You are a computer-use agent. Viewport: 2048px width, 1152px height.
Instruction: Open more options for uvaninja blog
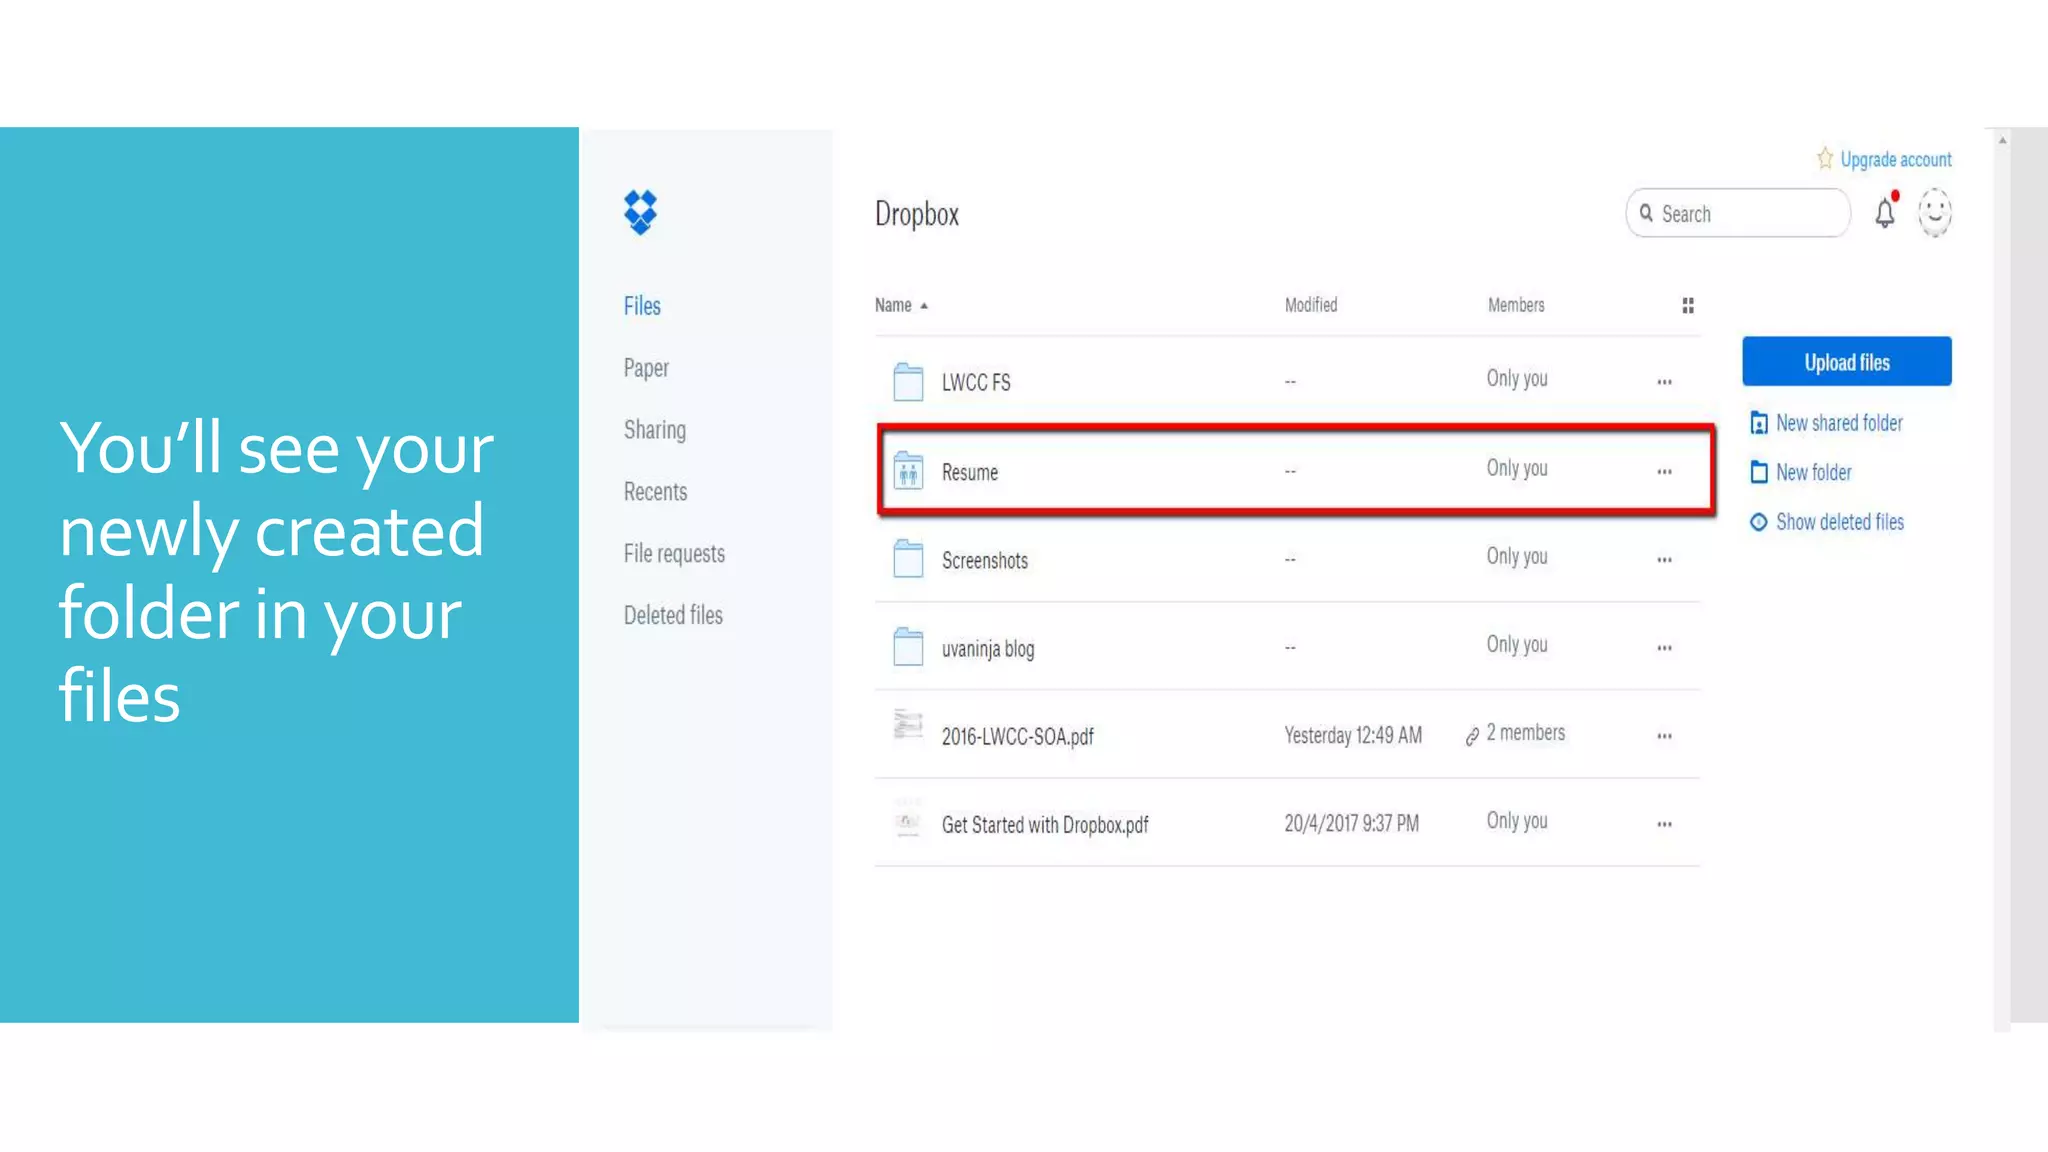1664,648
